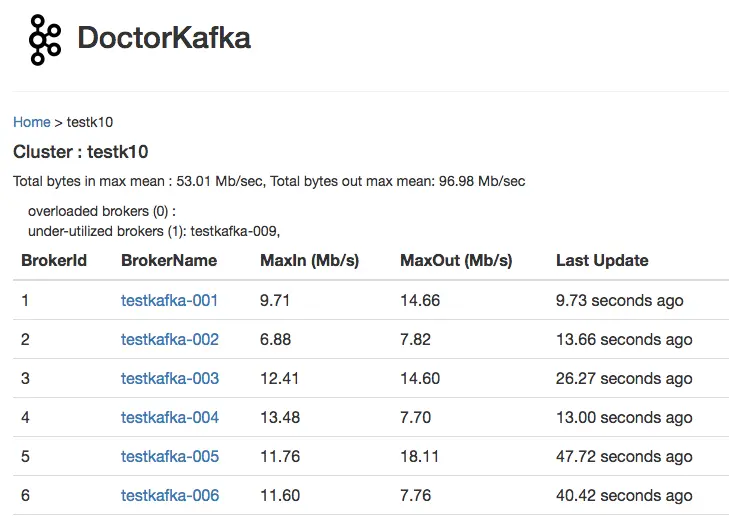Click the testk10 breadcrumb item
The image size is (729, 516).
point(90,122)
